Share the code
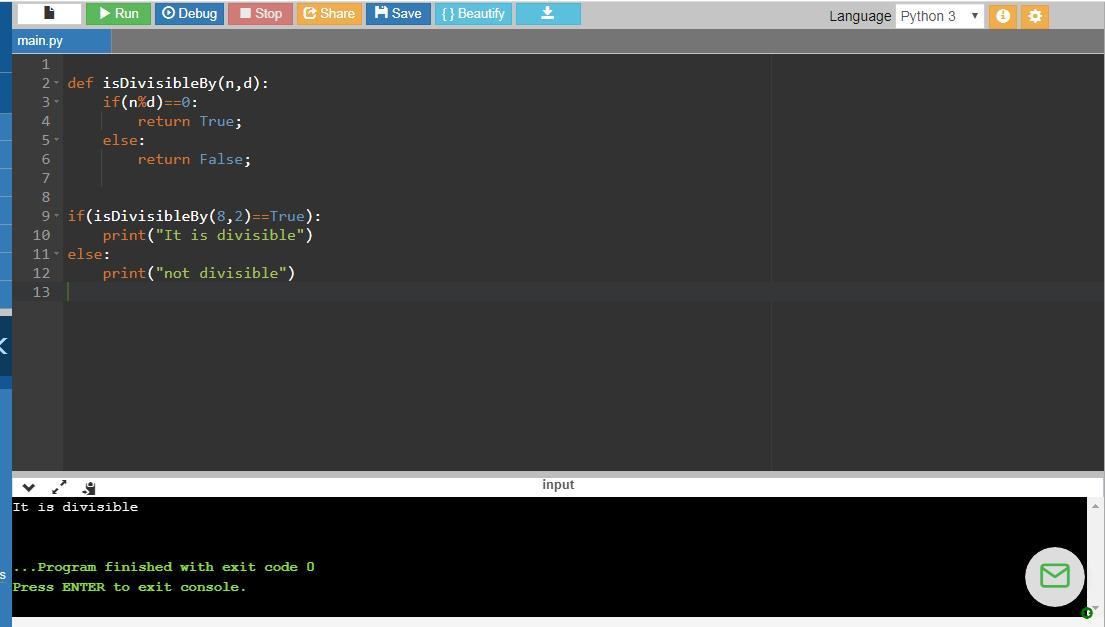The height and width of the screenshot is (627, 1105). 328,14
